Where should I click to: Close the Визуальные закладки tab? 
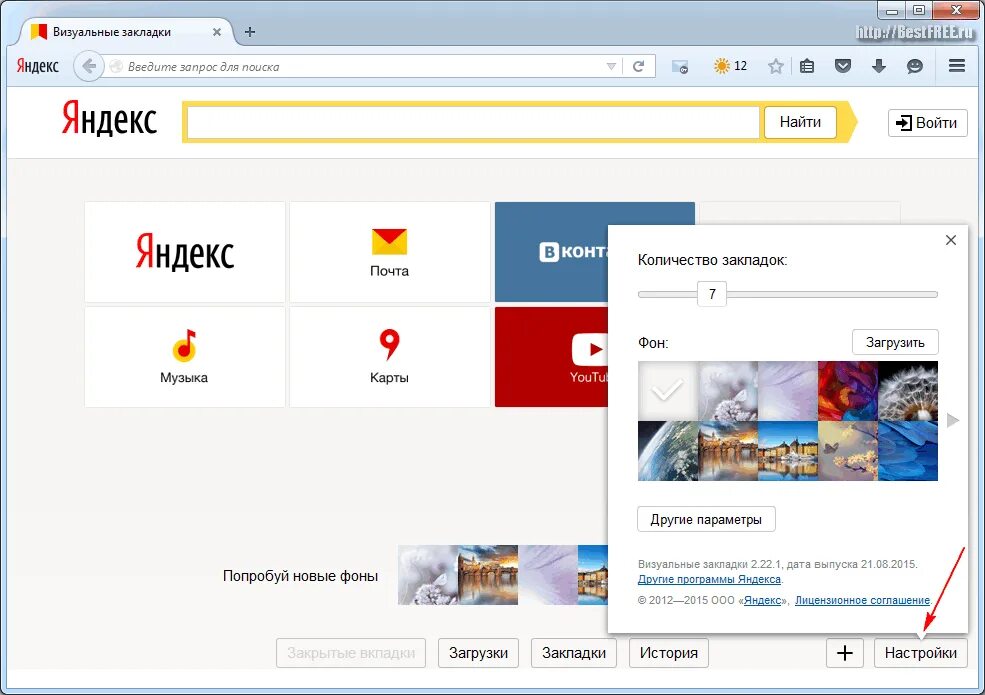point(217,31)
